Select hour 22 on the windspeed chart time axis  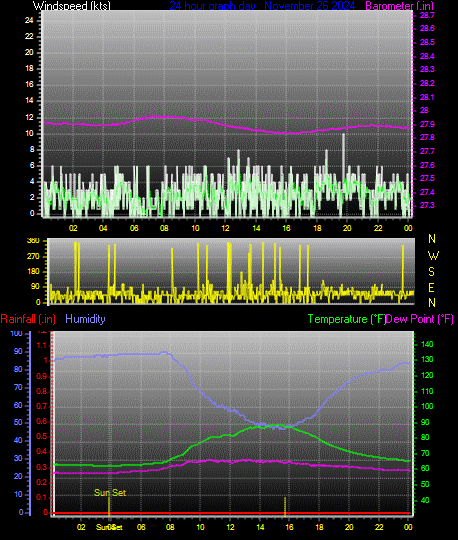pyautogui.click(x=378, y=228)
